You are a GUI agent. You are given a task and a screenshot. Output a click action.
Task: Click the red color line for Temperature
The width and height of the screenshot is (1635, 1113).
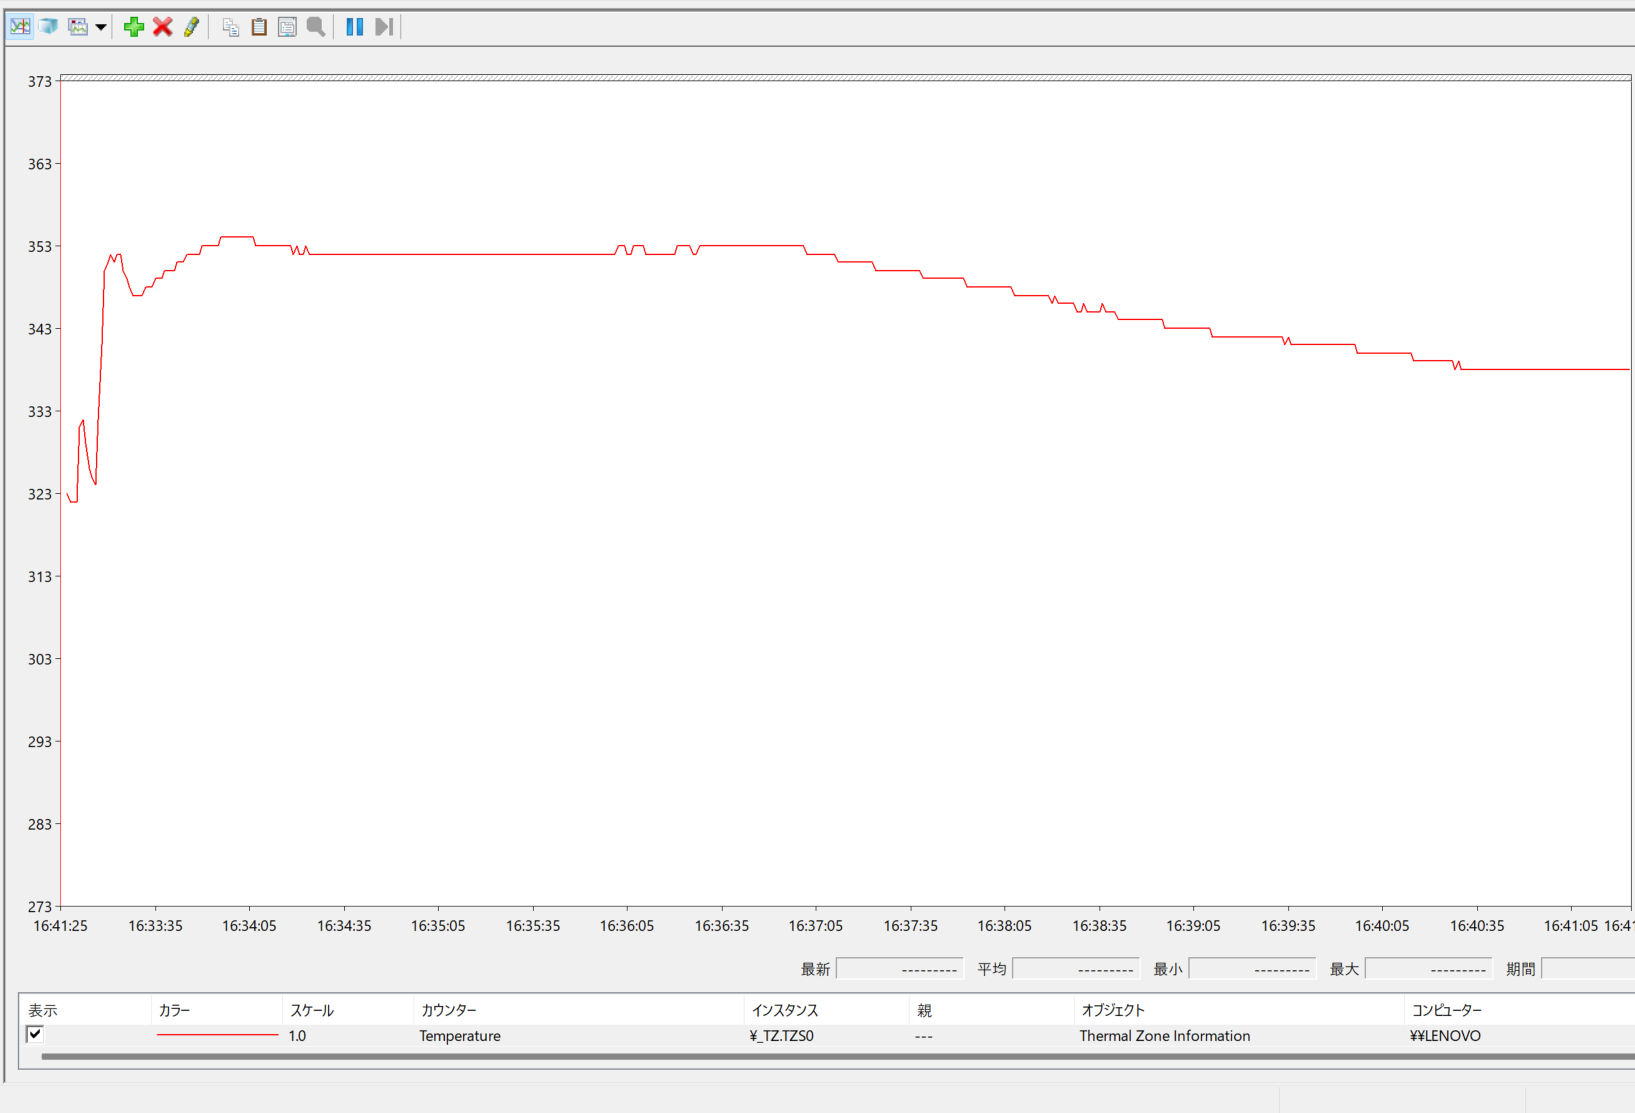217,1035
